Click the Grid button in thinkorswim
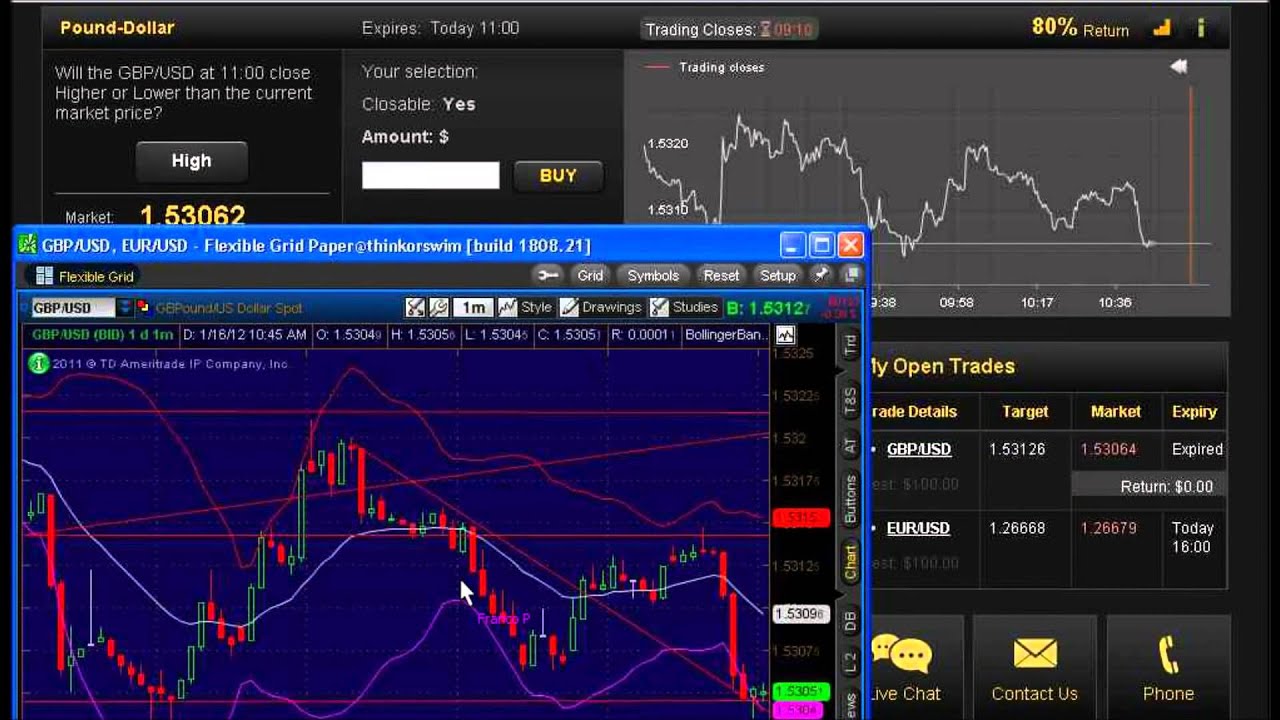The width and height of the screenshot is (1280, 720). coord(590,275)
